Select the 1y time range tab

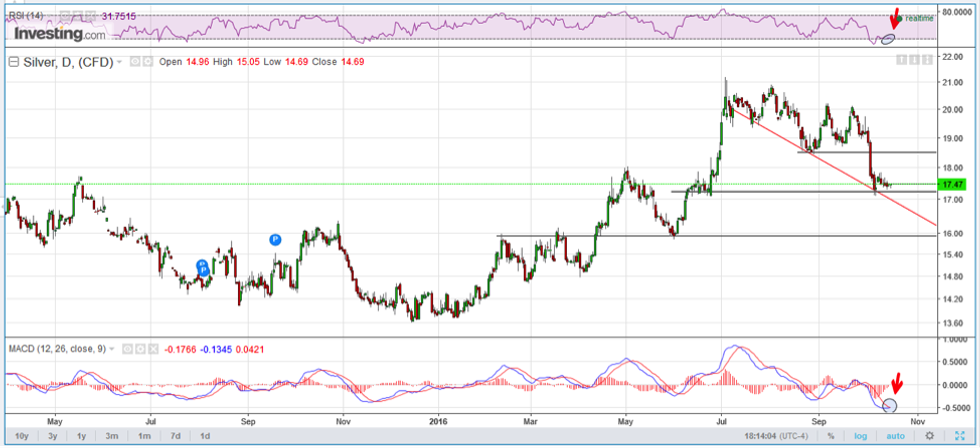(81, 436)
